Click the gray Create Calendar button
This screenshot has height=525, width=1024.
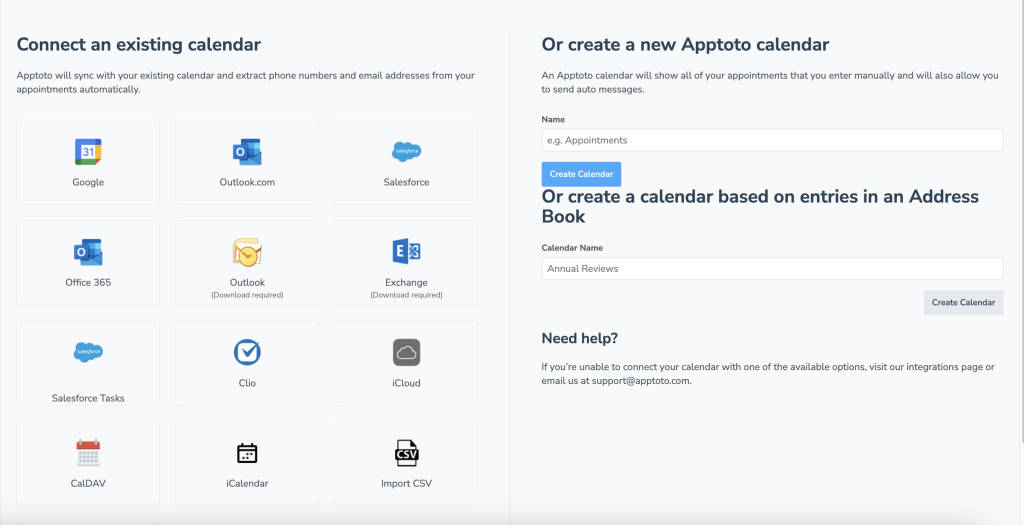pyautogui.click(x=963, y=303)
